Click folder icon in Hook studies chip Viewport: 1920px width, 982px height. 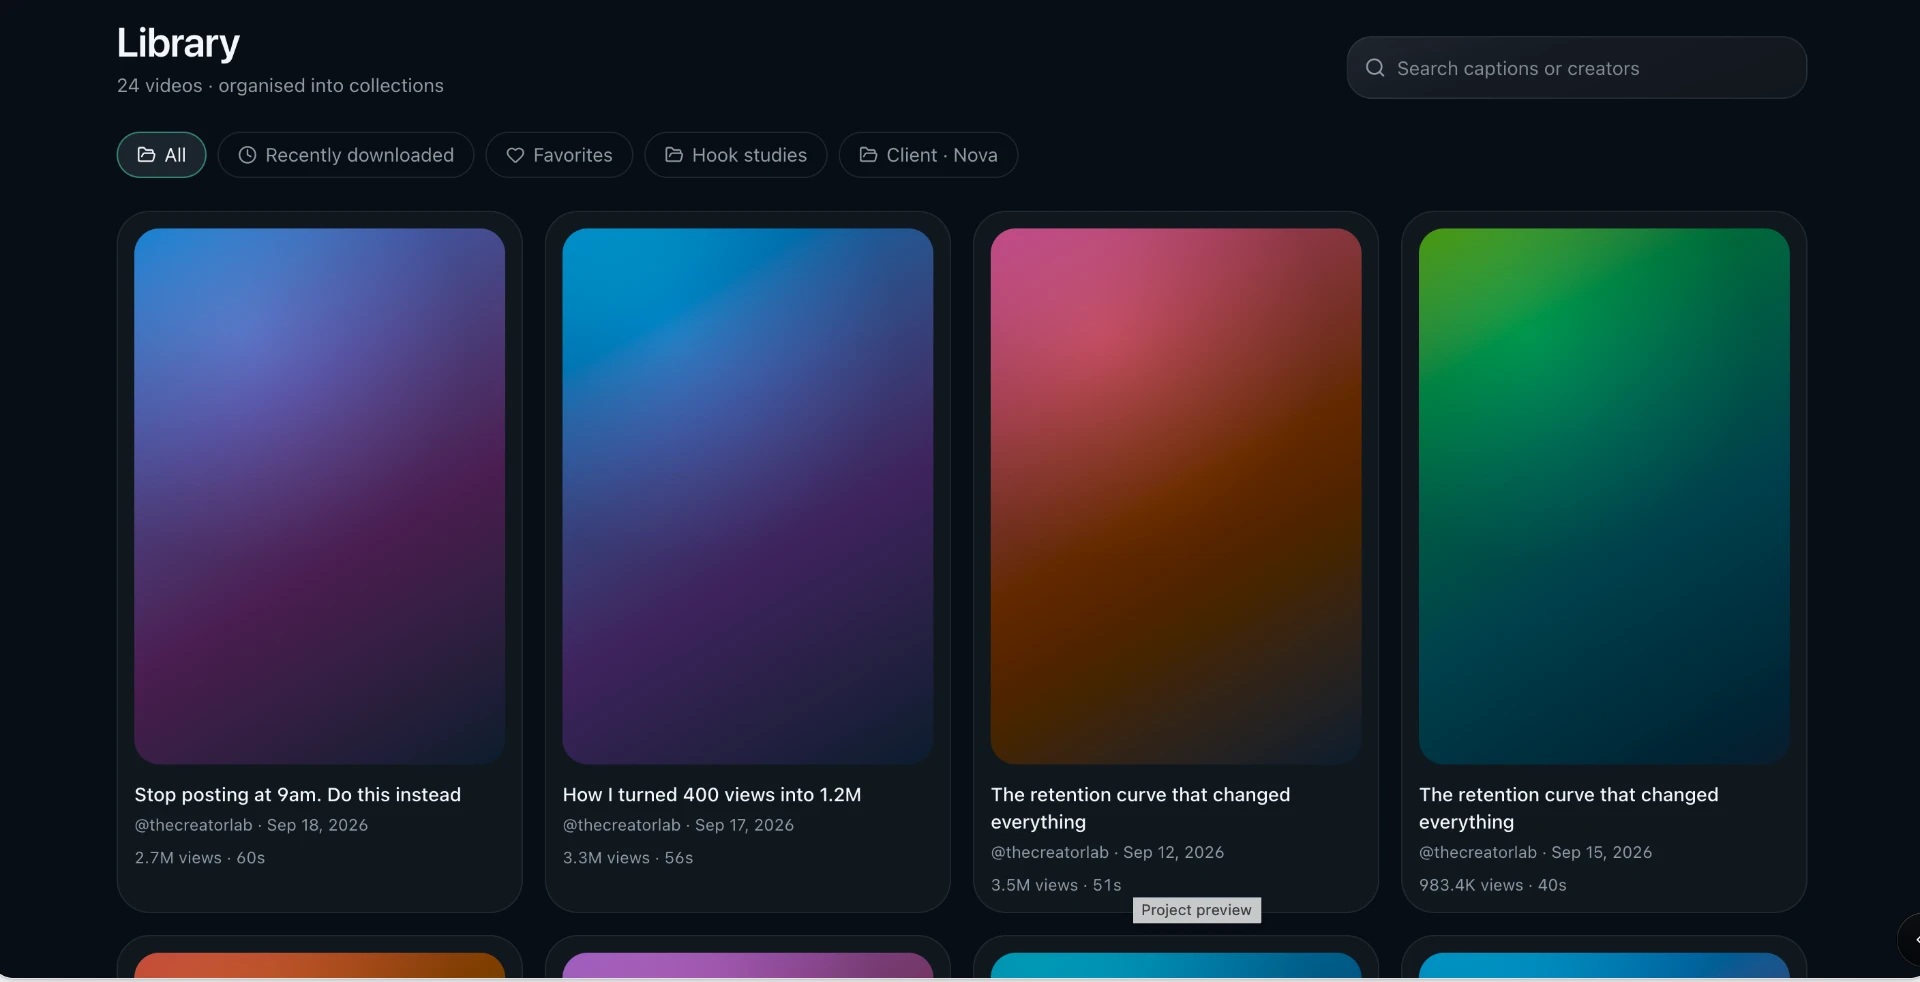(x=674, y=155)
